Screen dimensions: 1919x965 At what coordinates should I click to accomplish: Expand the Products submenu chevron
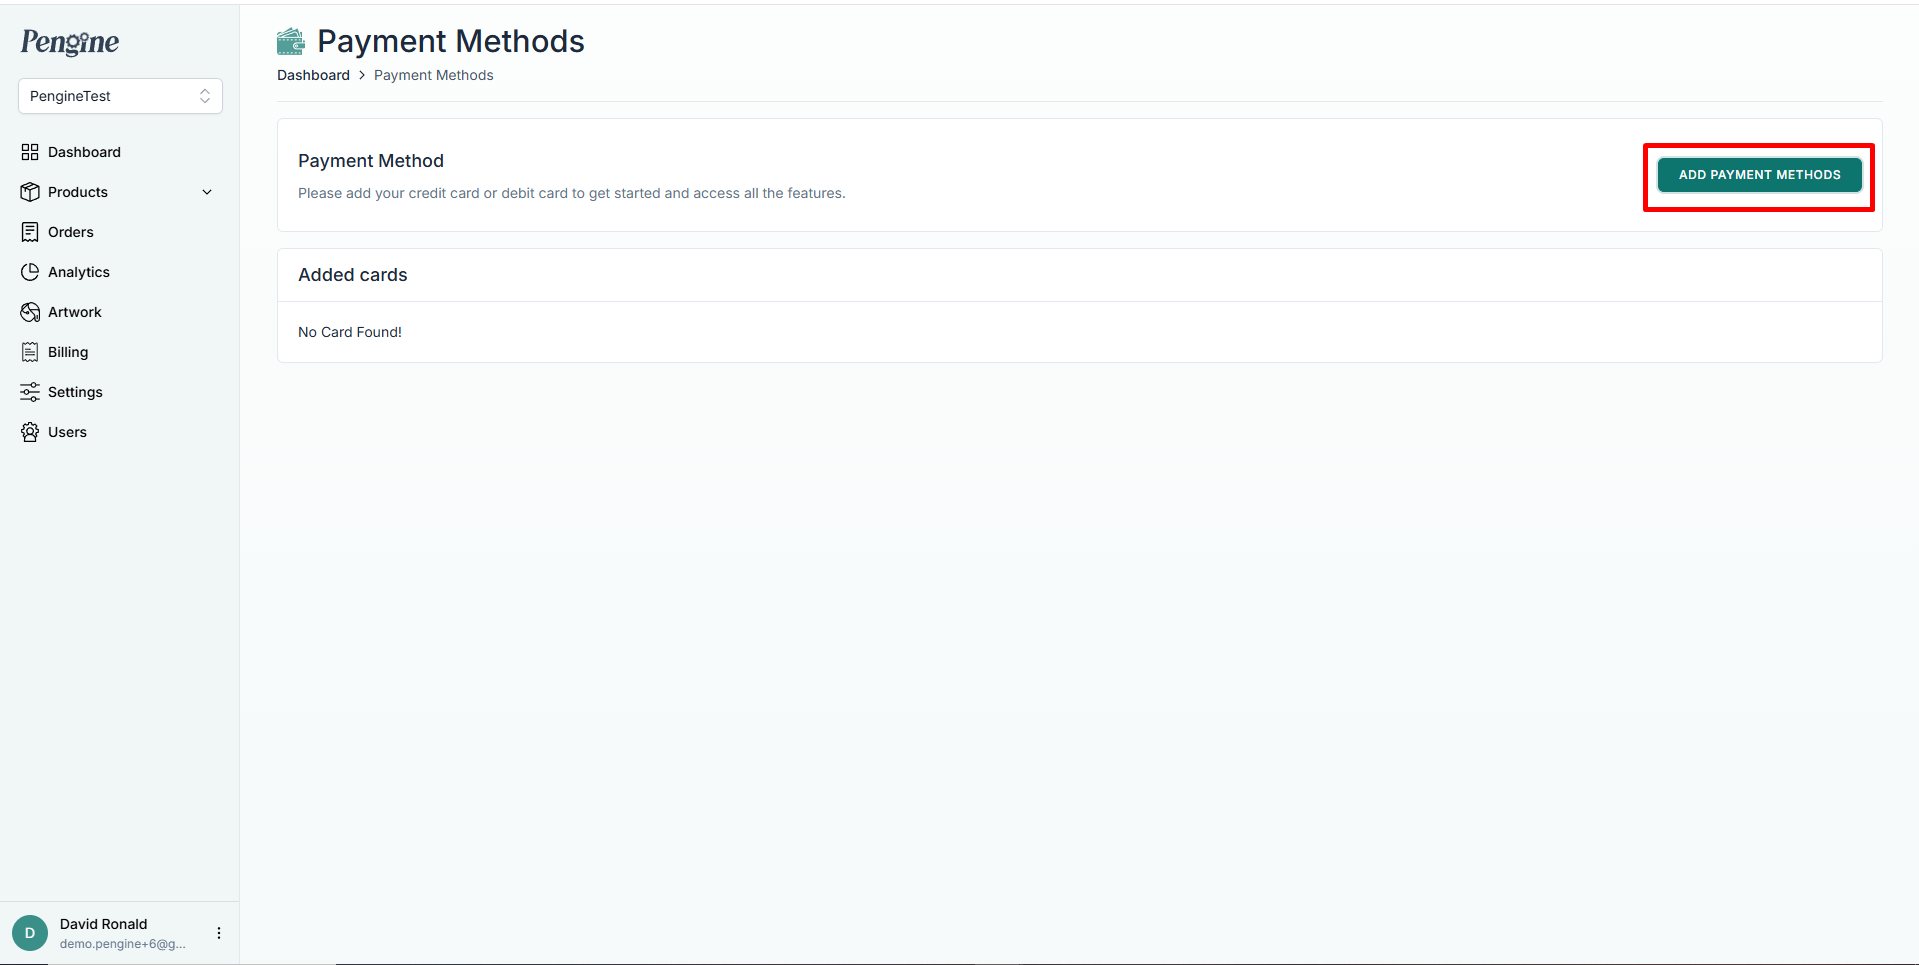207,191
